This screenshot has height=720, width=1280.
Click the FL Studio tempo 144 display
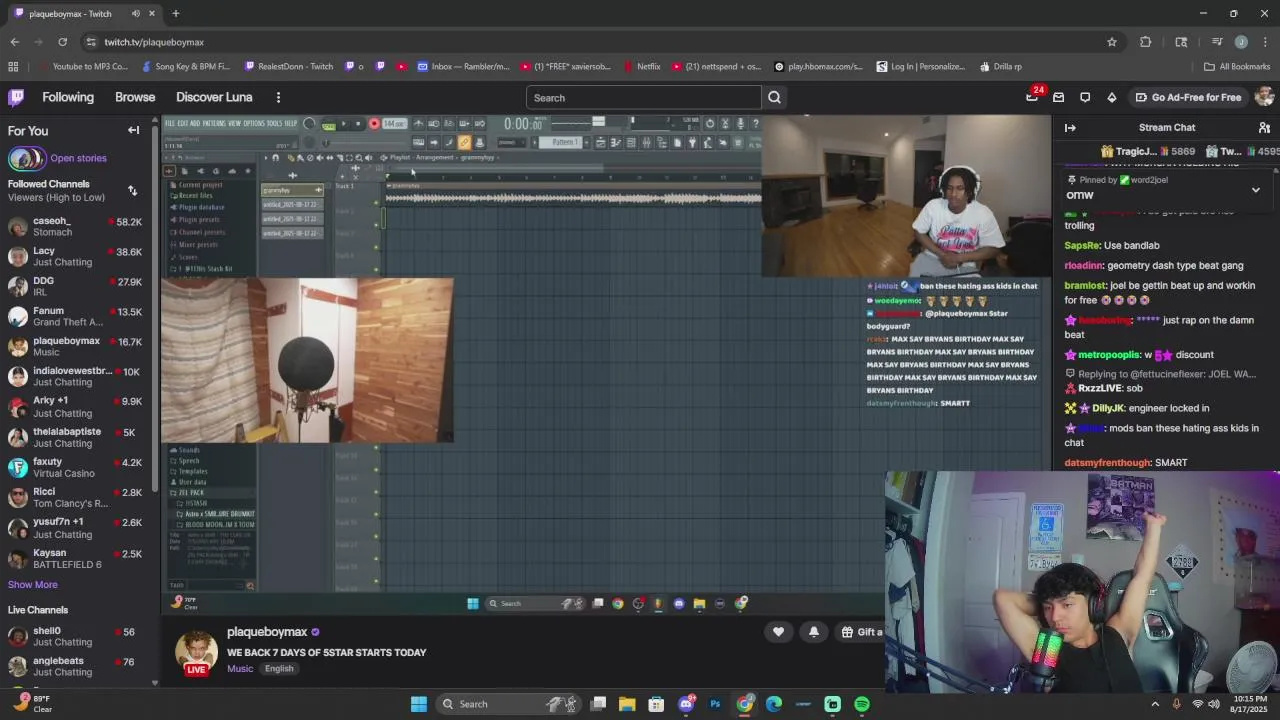coord(394,124)
